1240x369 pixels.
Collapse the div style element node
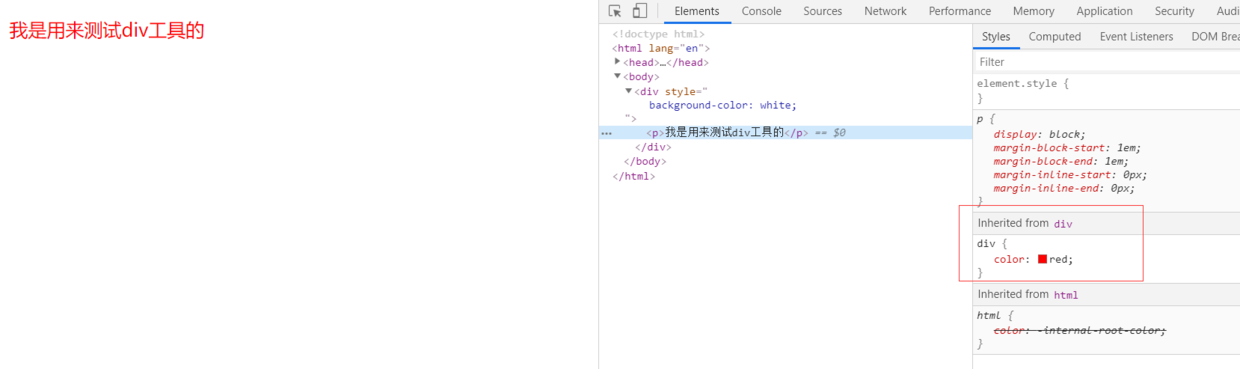pos(629,90)
